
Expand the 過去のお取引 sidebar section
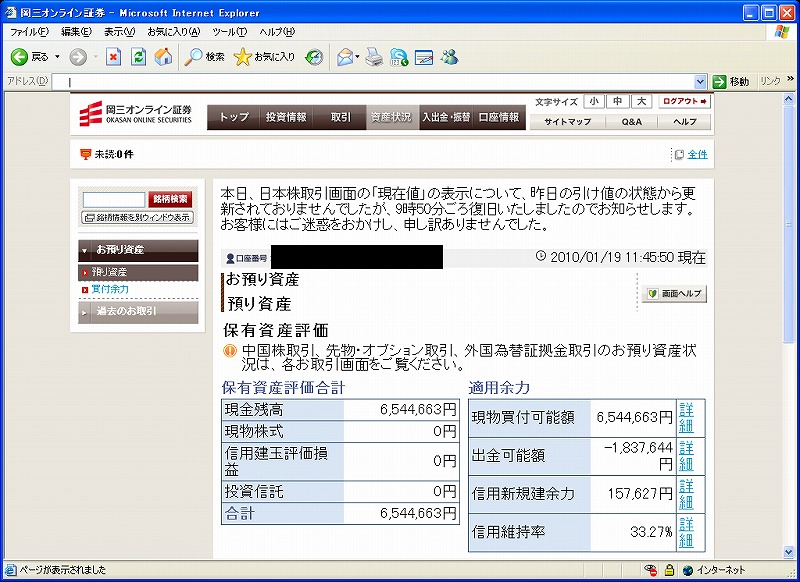point(138,311)
